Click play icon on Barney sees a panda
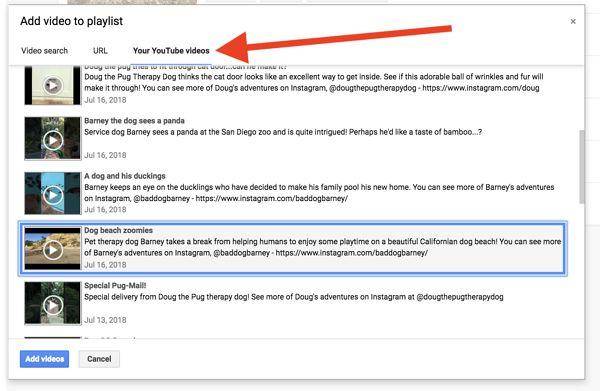Viewport: 600px width, 391px height. point(53,140)
